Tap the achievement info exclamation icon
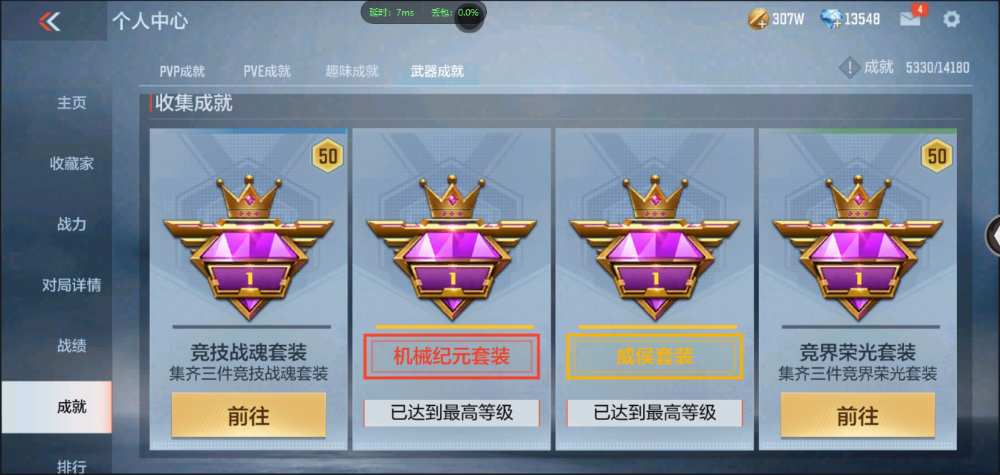1000x475 pixels. tap(849, 68)
